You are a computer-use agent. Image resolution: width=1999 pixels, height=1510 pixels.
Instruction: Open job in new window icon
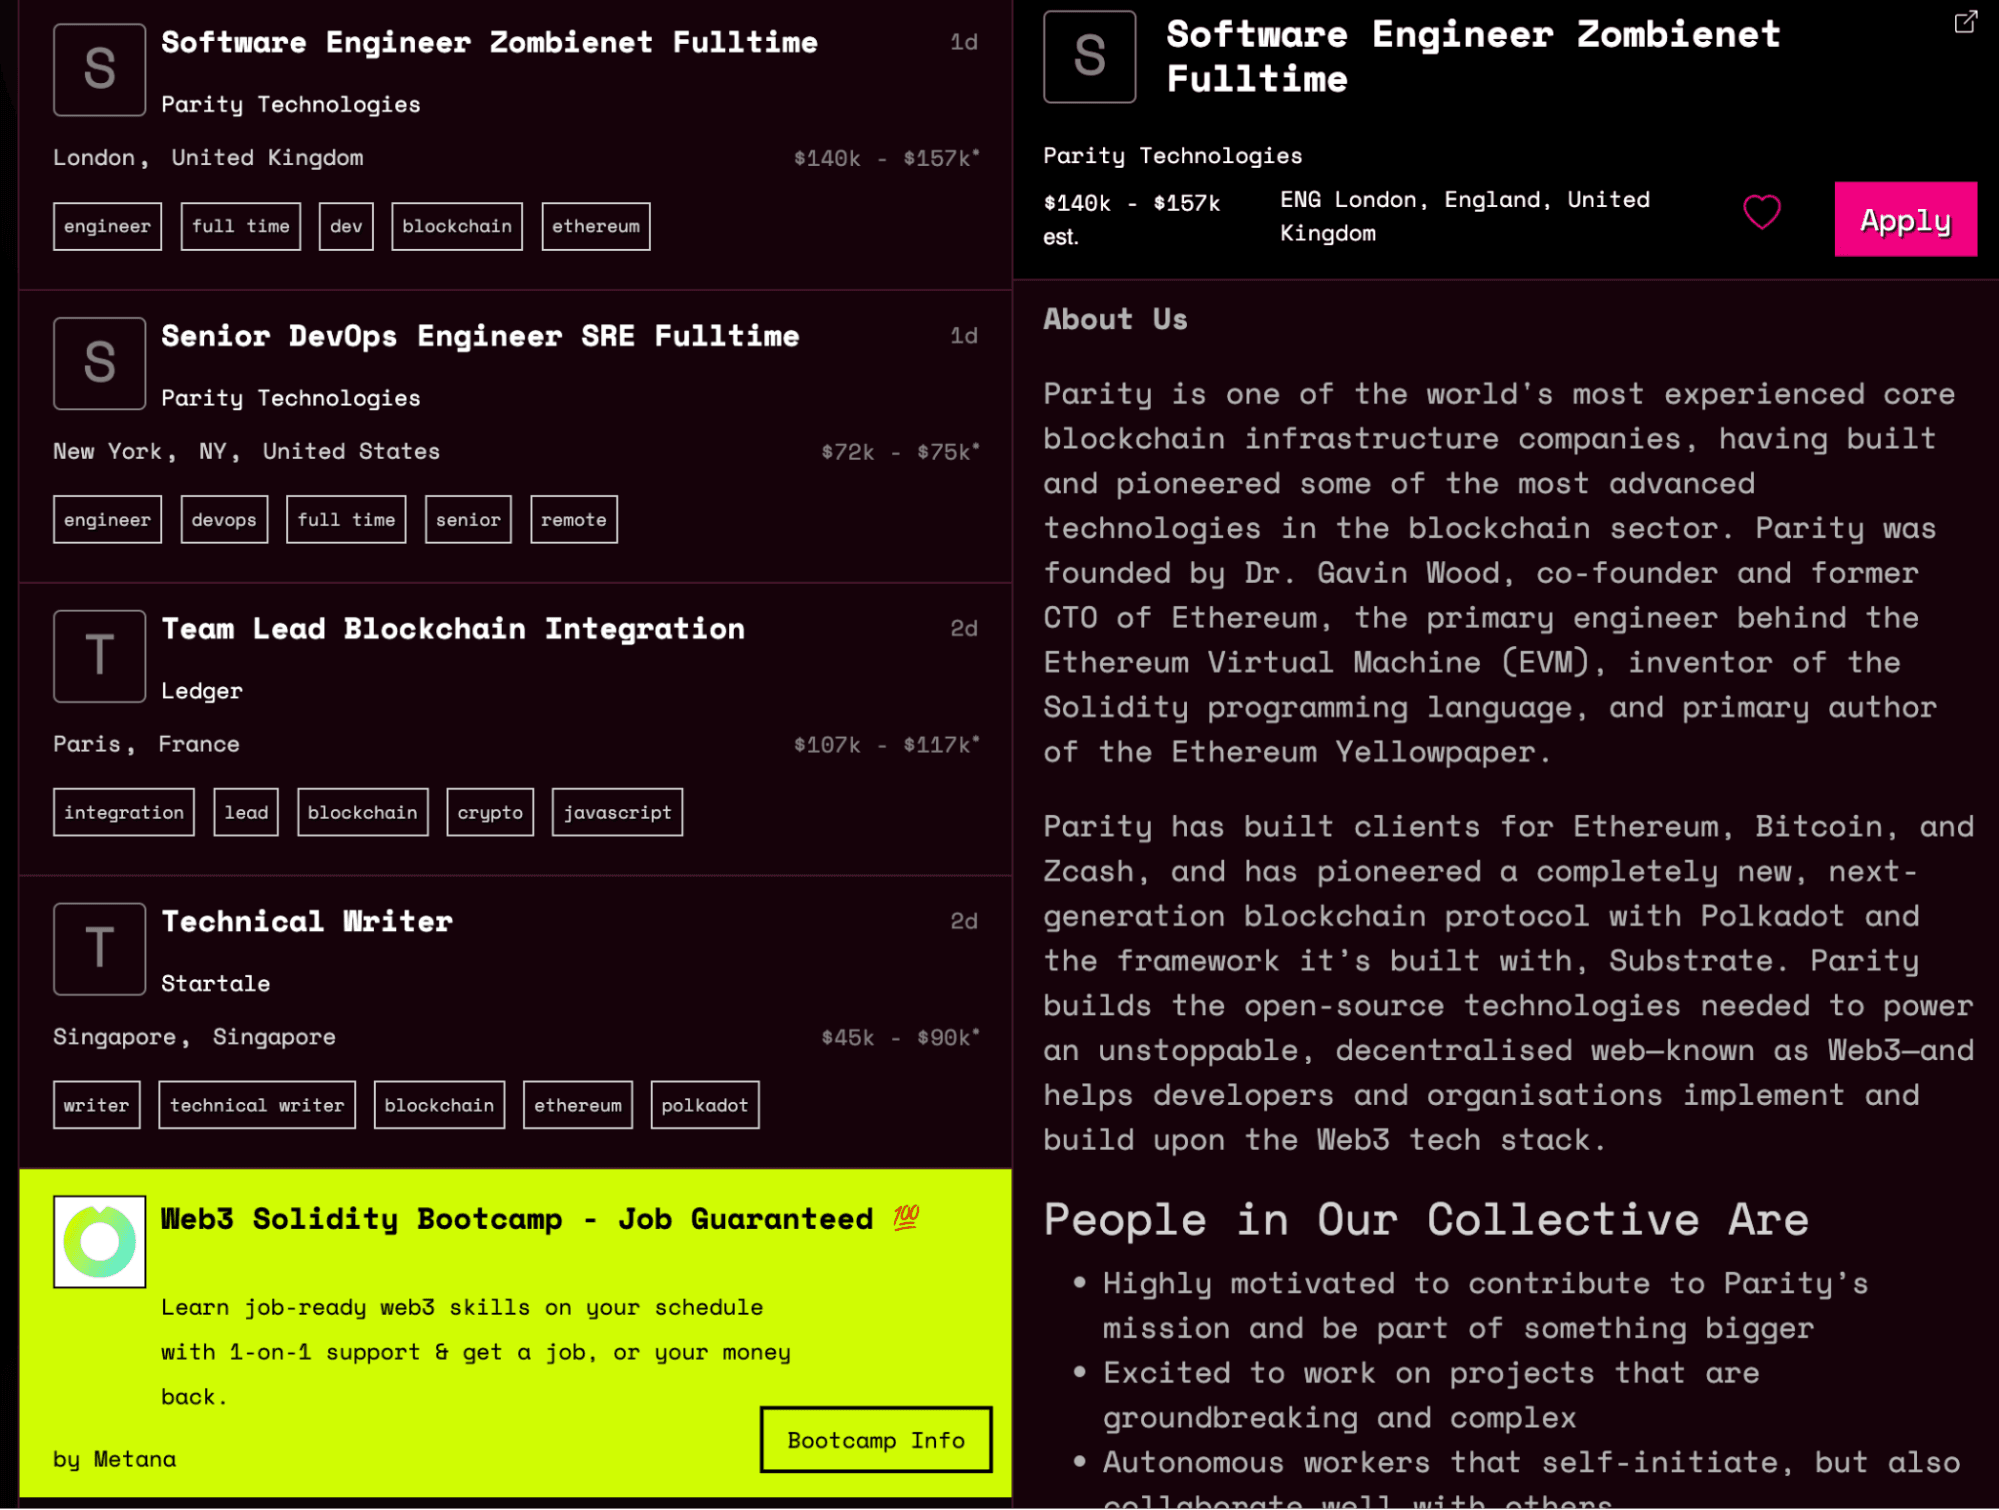tap(1965, 22)
